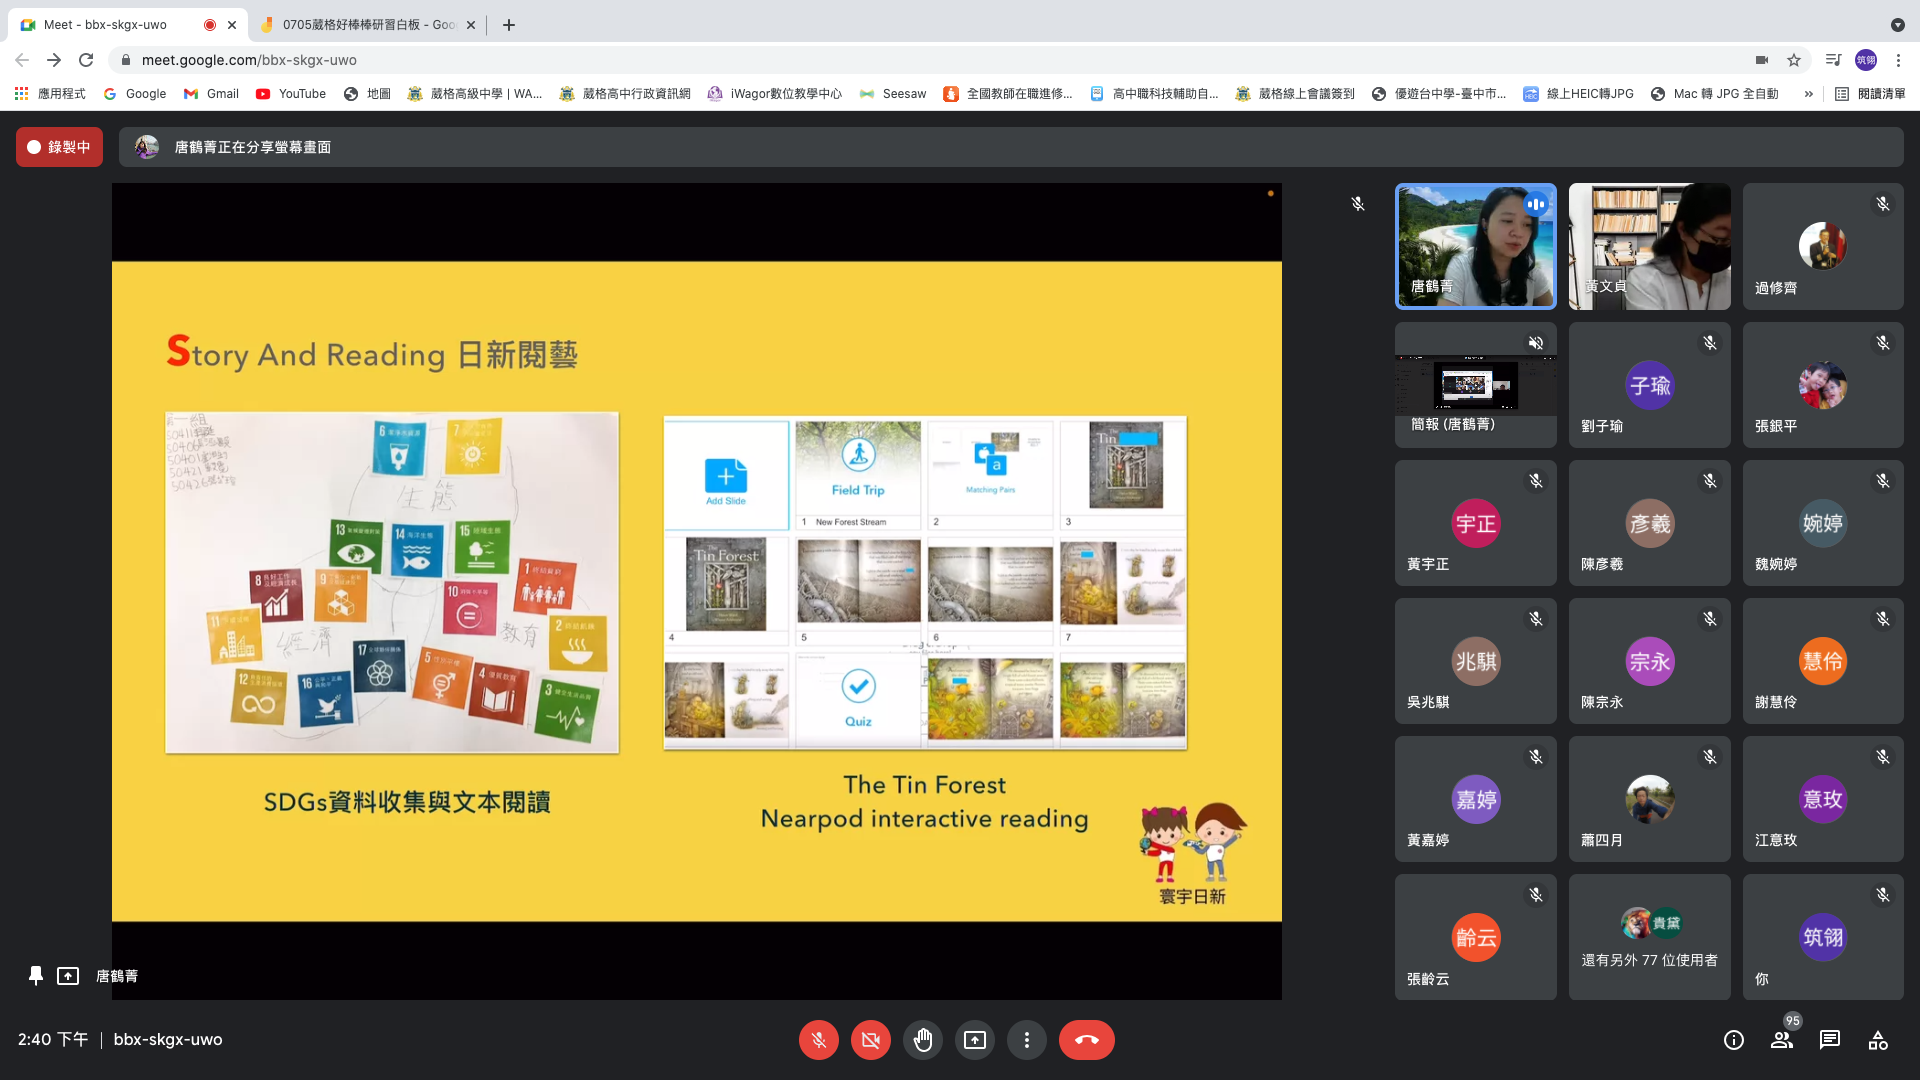The image size is (1920, 1080).
Task: Open Chrome tab search dropdown arrow
Action: tap(1897, 24)
